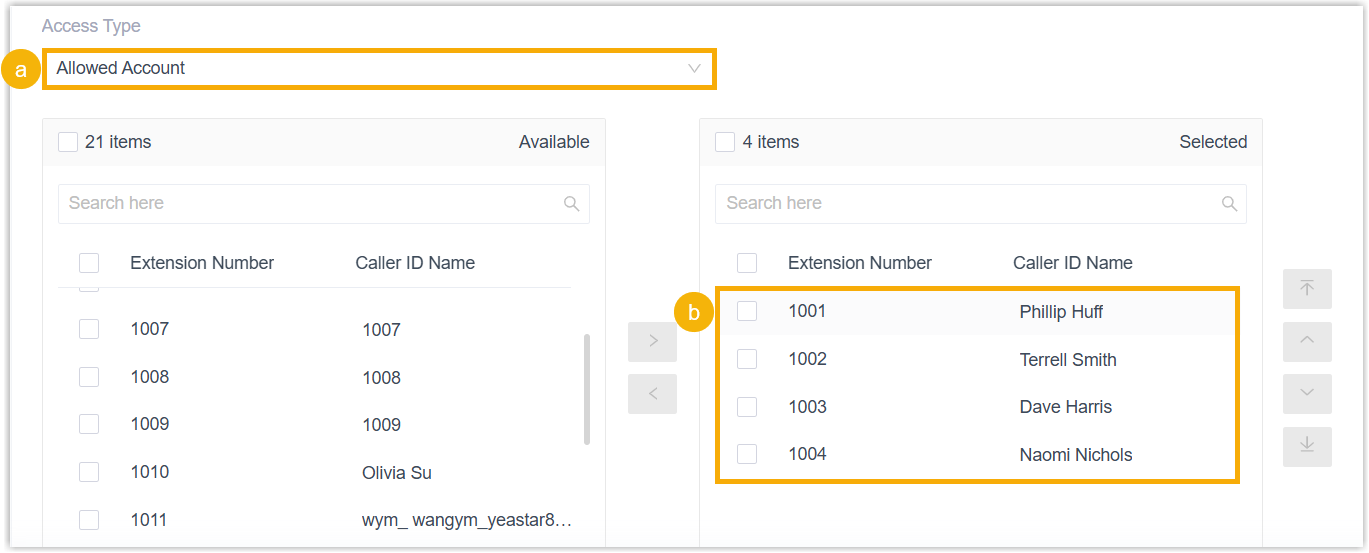1369x553 pixels.
Task: Click Extension Number header in Available list
Action: click(202, 263)
